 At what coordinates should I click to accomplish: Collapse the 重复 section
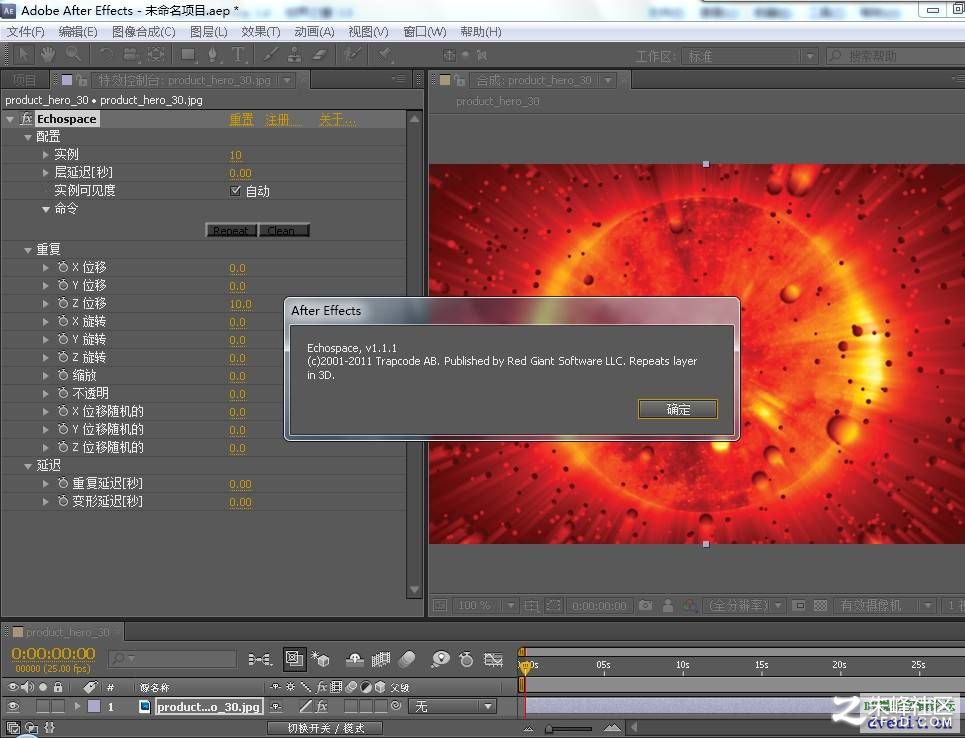(28, 250)
